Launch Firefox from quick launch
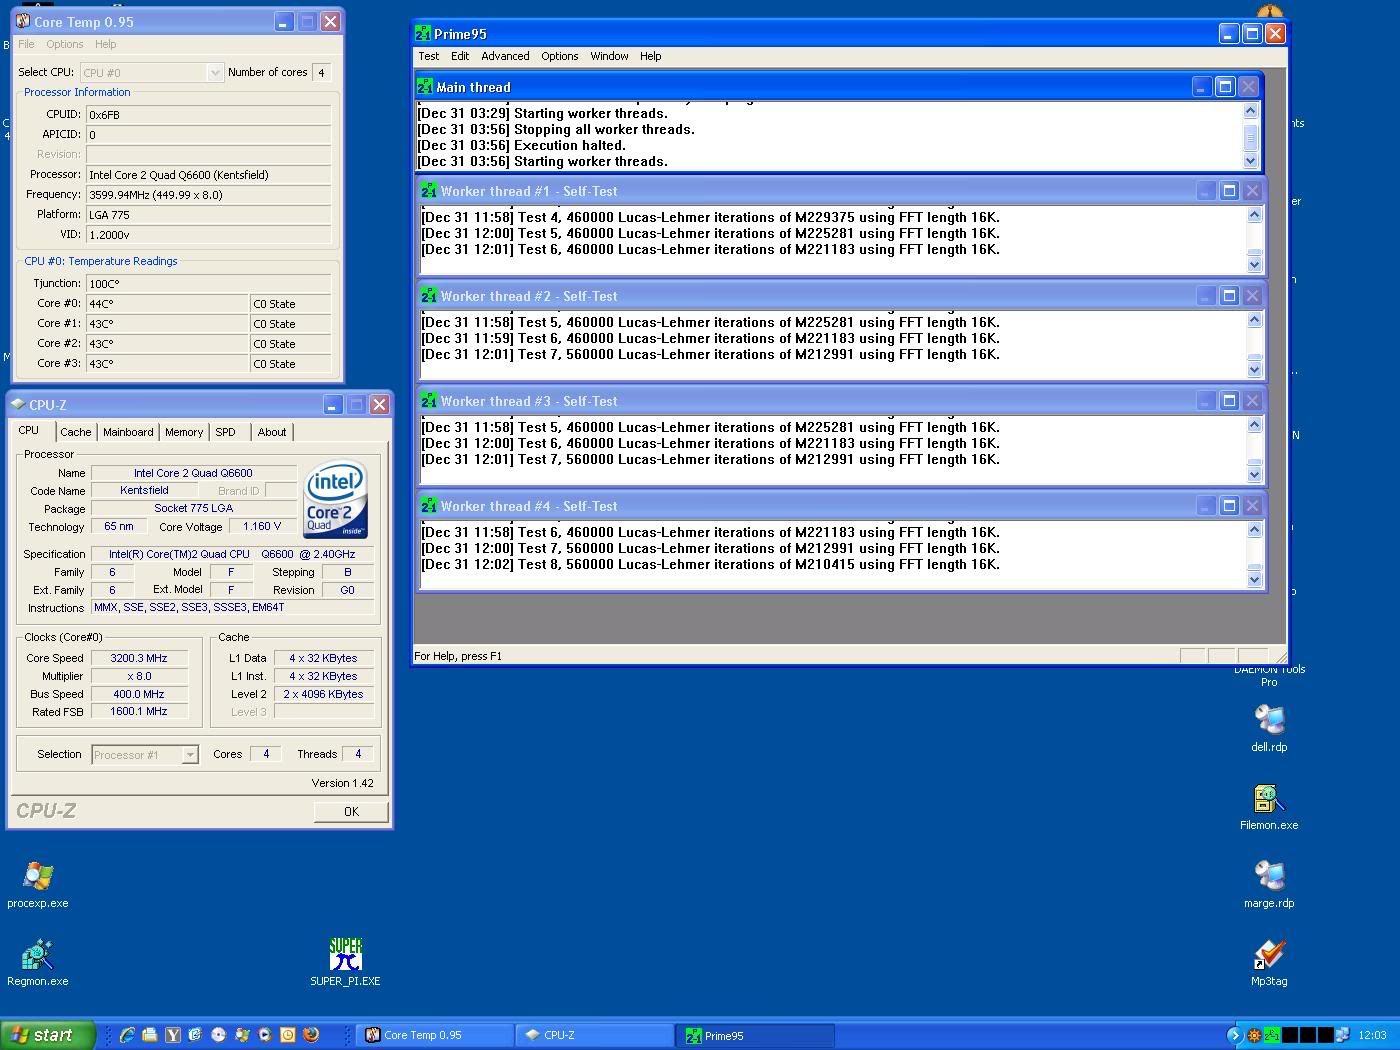1400x1050 pixels. (x=311, y=1035)
